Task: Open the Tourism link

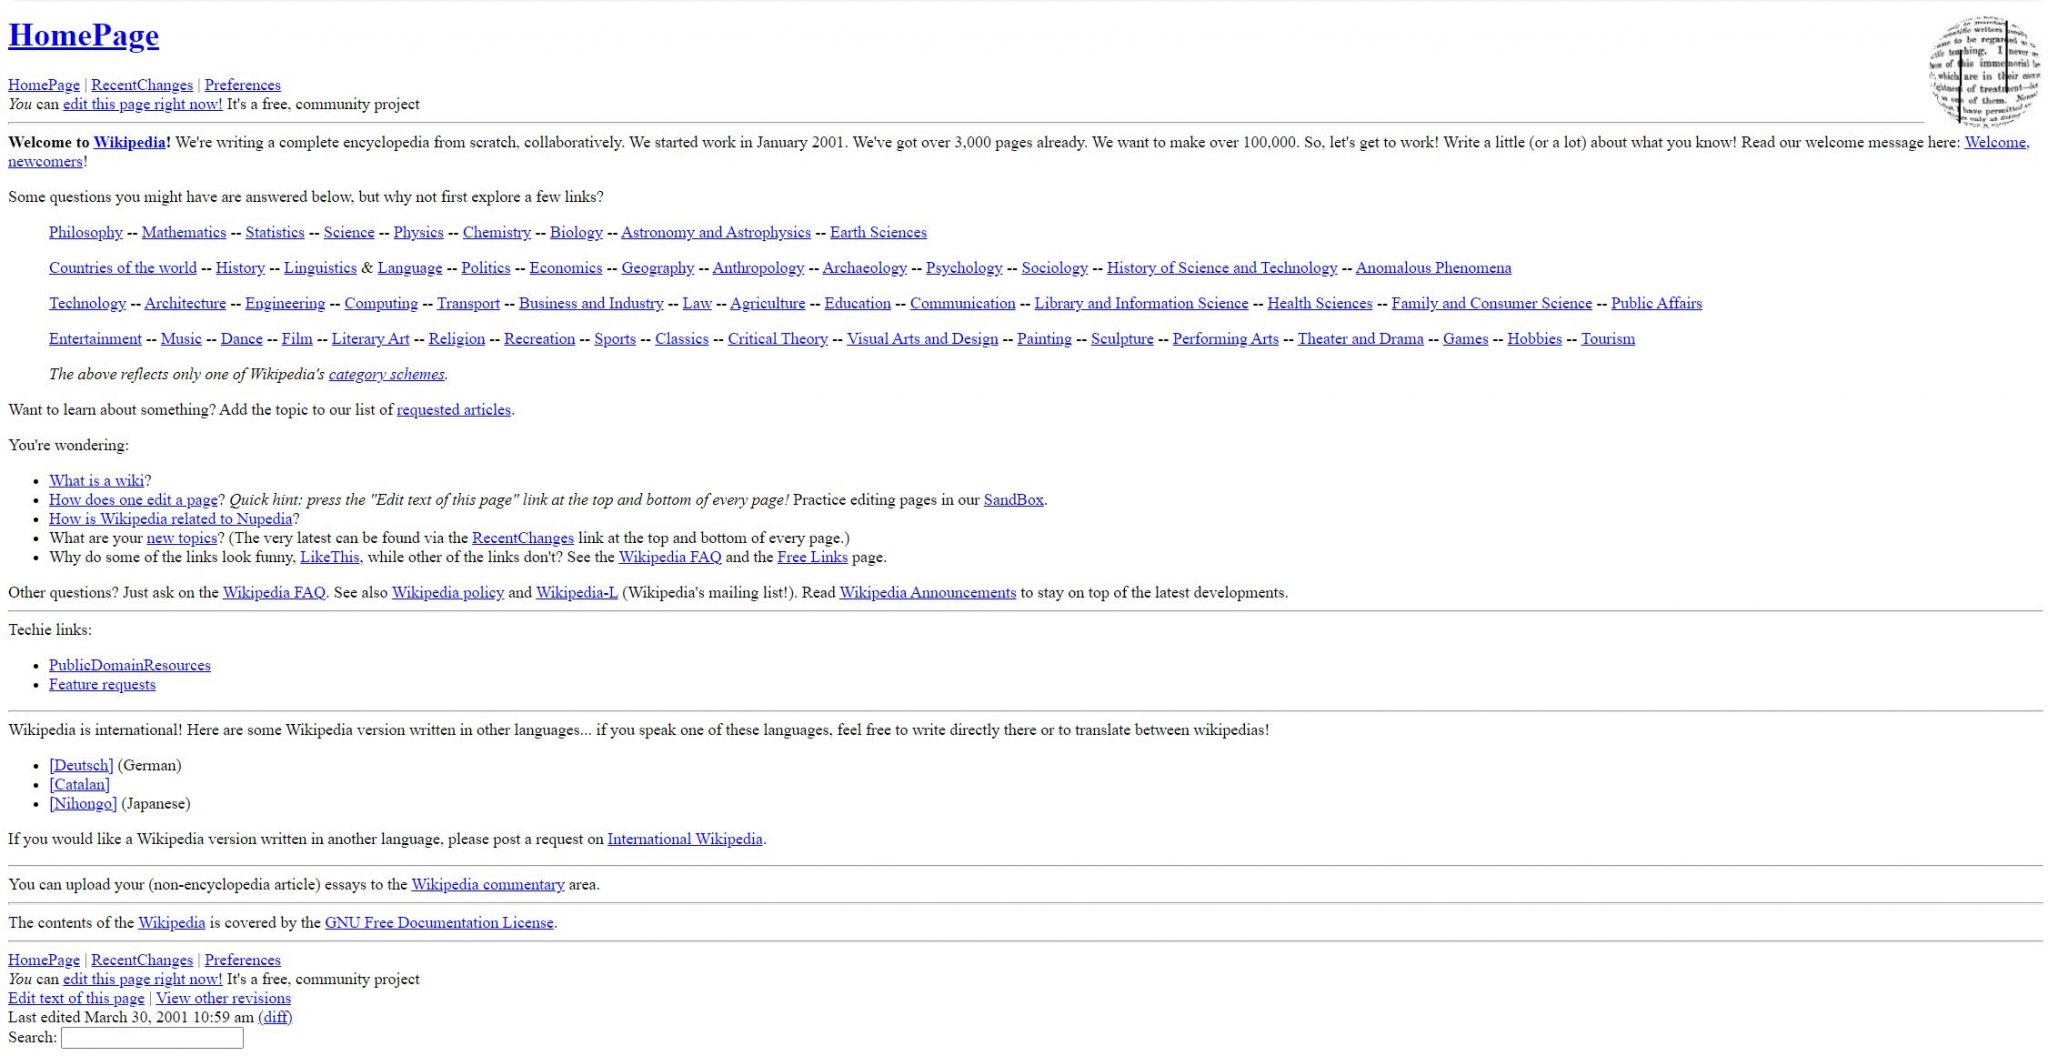Action: pyautogui.click(x=1608, y=339)
